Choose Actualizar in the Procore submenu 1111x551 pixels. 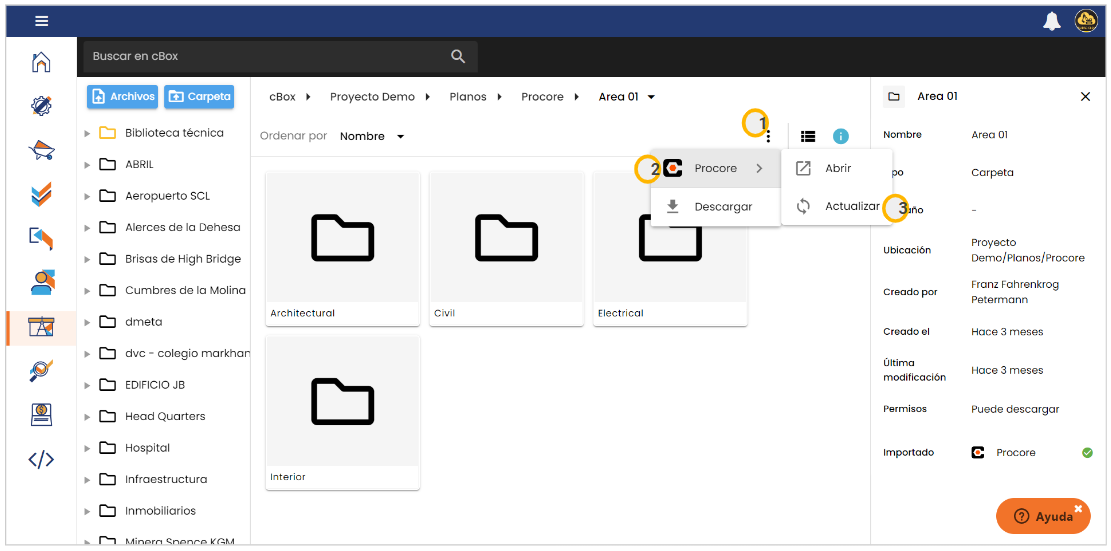(x=850, y=207)
